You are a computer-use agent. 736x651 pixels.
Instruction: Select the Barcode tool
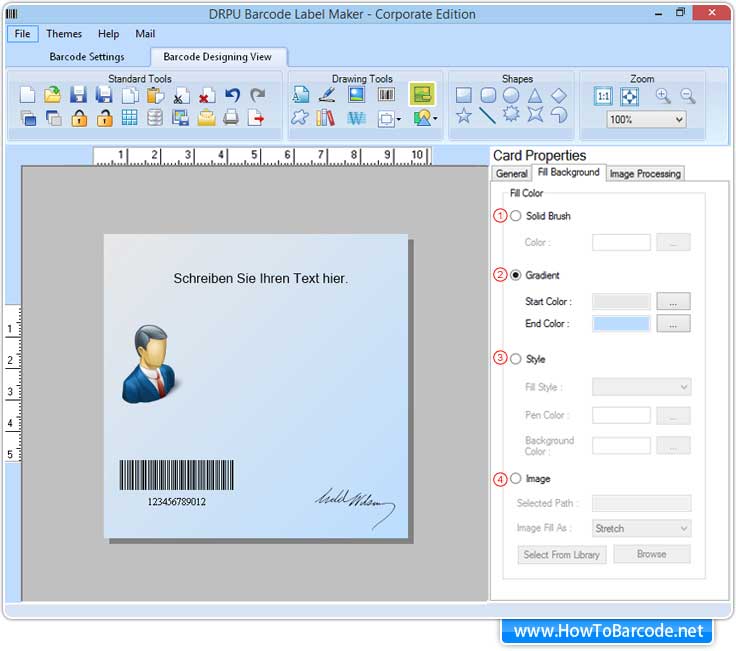click(386, 95)
